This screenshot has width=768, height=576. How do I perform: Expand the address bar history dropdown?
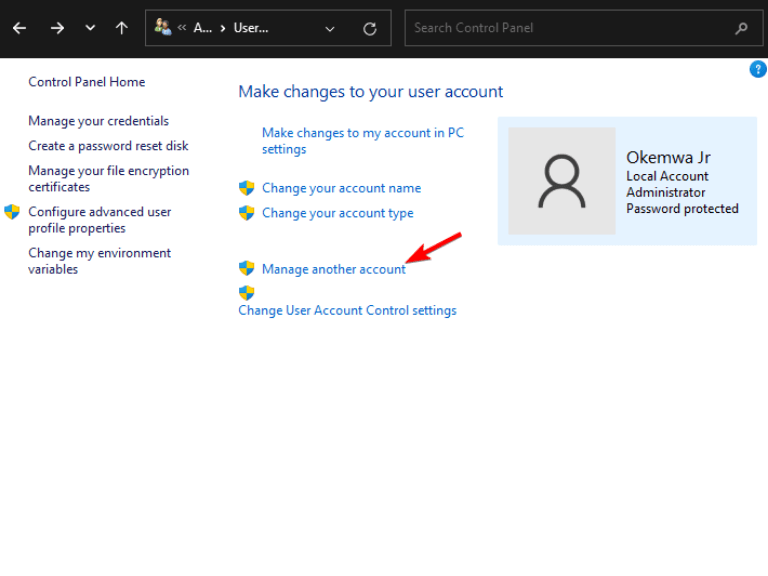point(330,29)
